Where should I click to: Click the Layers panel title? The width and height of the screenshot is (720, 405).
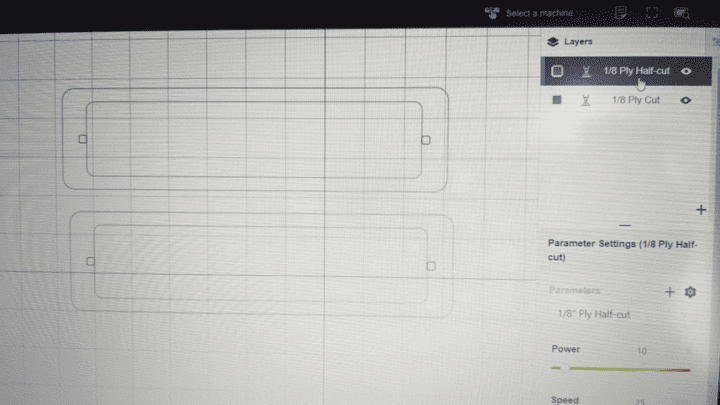pyautogui.click(x=578, y=41)
